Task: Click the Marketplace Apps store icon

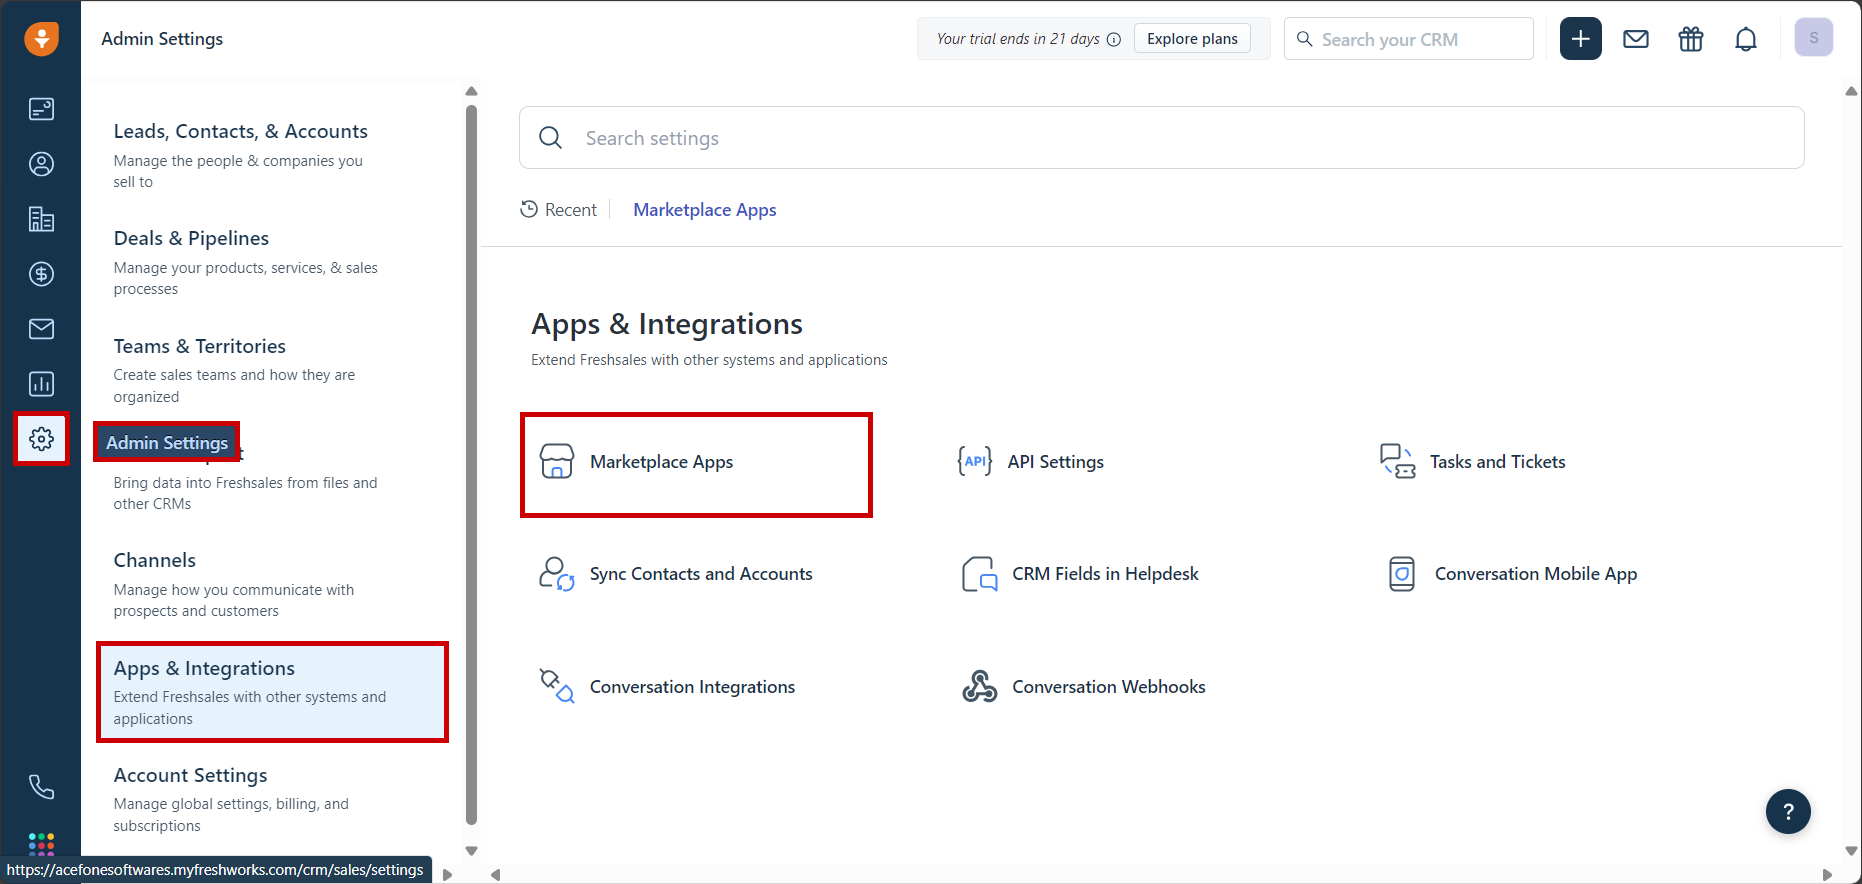Action: tap(557, 461)
